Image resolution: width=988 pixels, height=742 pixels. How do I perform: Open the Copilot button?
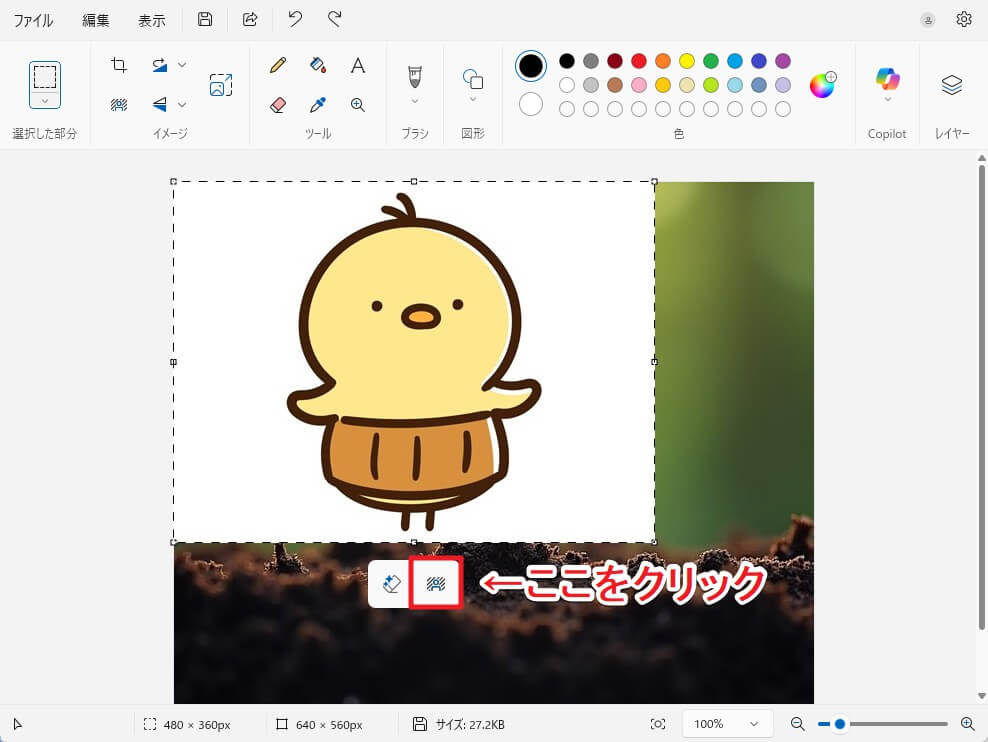(x=887, y=79)
